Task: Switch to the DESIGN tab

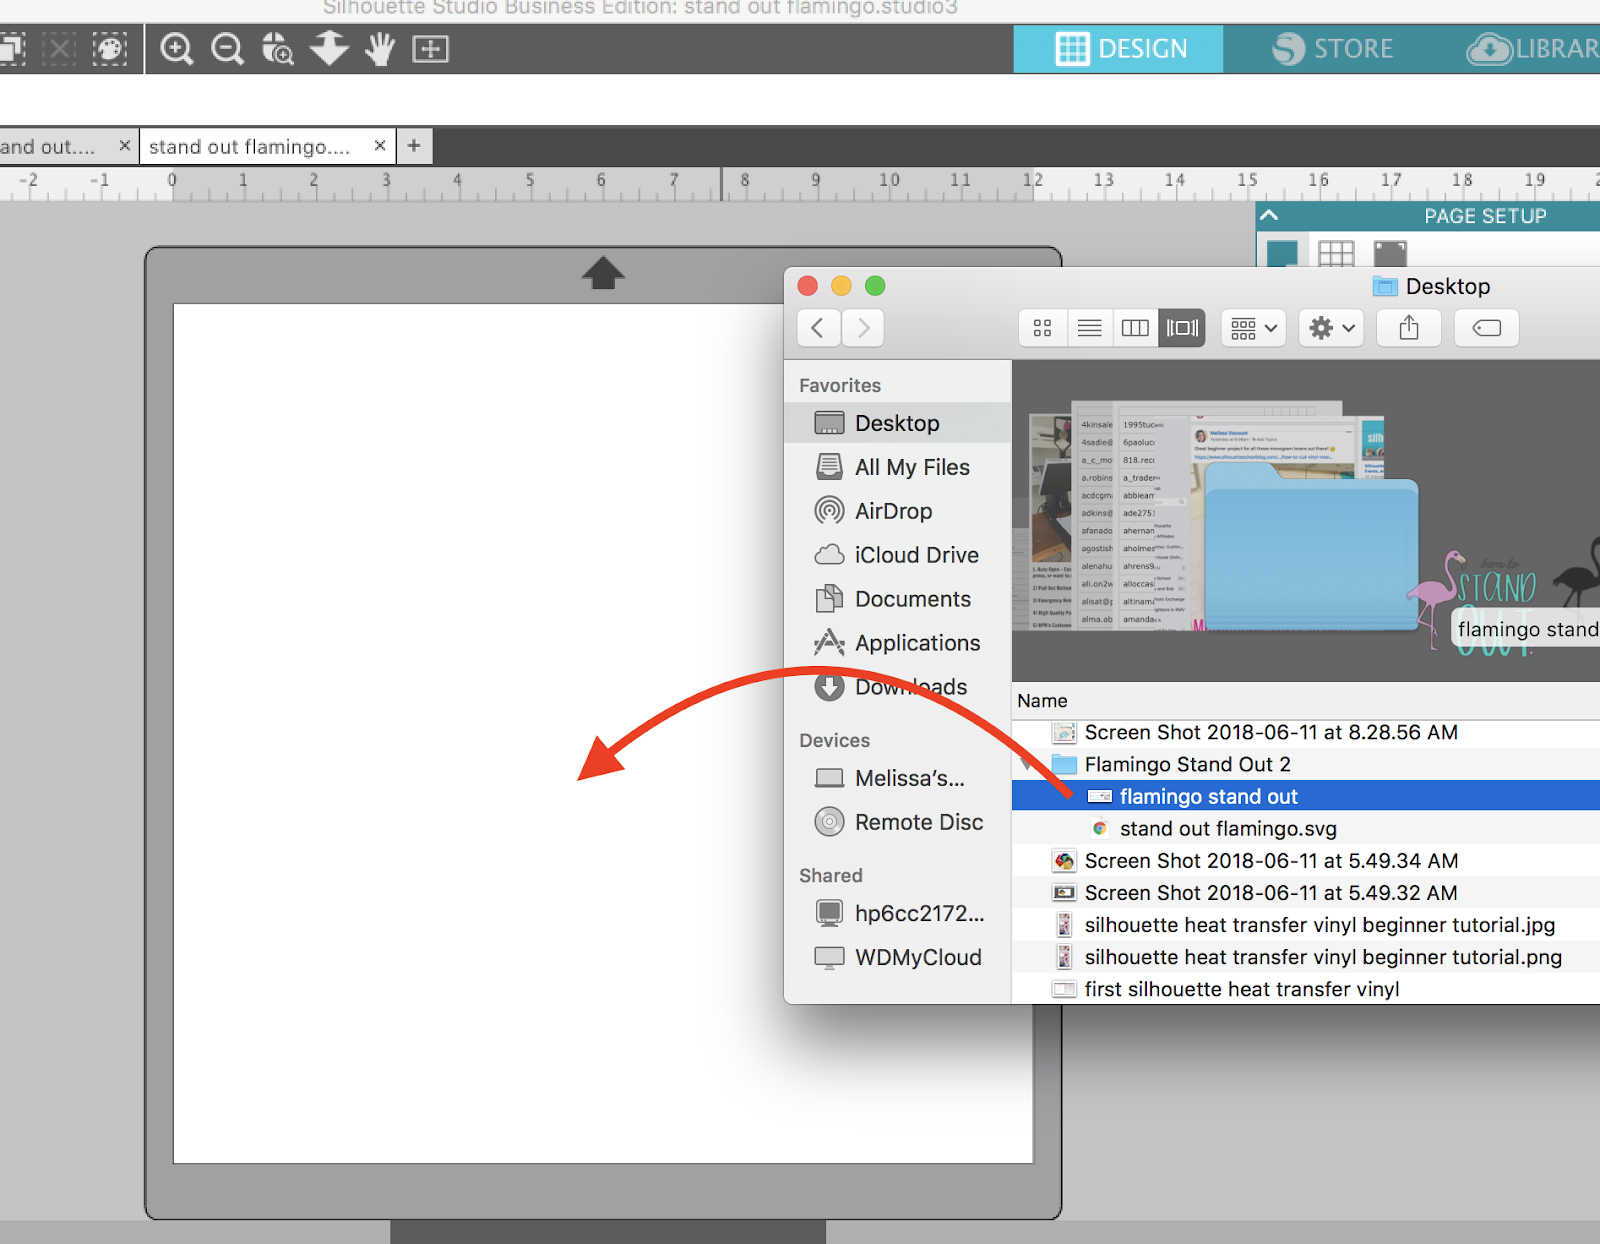Action: click(x=1122, y=48)
